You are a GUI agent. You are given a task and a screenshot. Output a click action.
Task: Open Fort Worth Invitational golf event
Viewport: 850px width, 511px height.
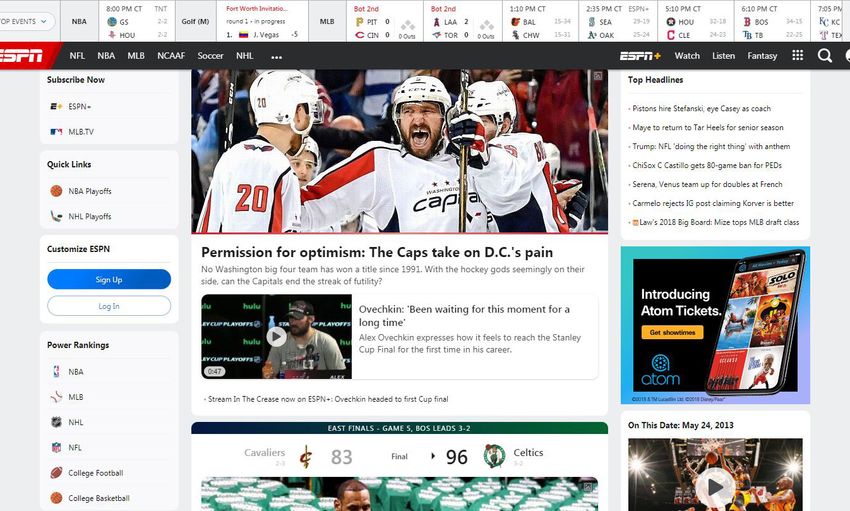click(x=262, y=22)
